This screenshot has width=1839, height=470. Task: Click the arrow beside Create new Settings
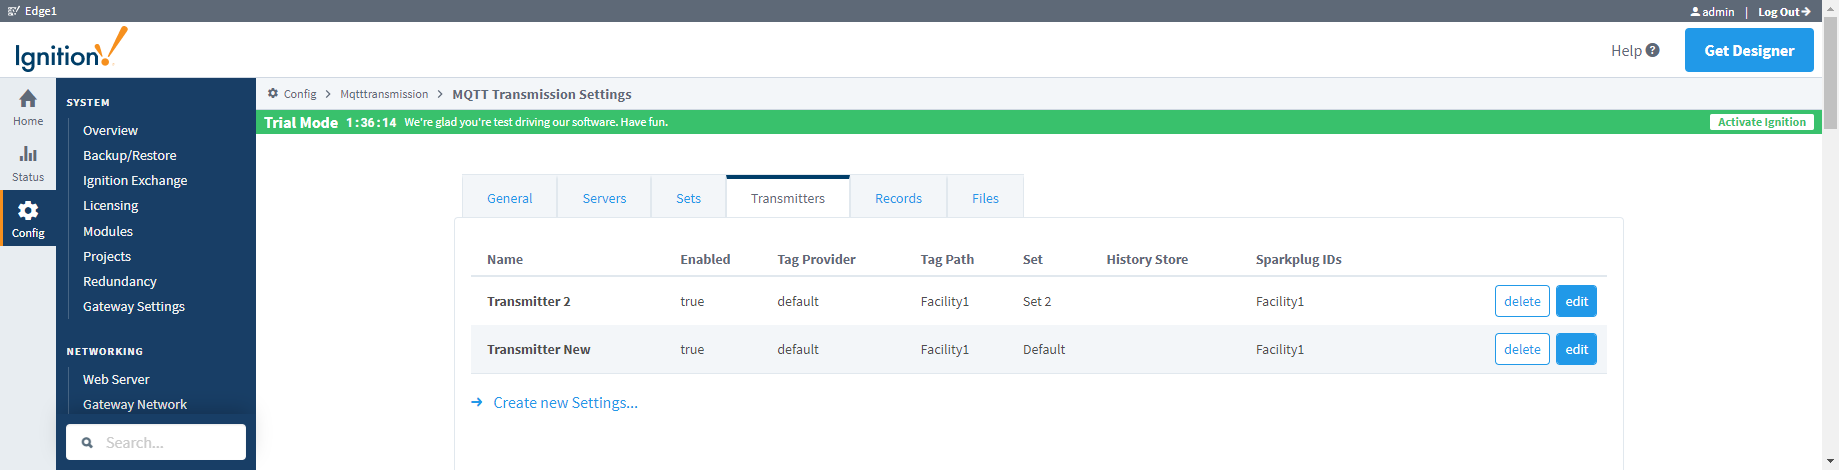click(477, 402)
